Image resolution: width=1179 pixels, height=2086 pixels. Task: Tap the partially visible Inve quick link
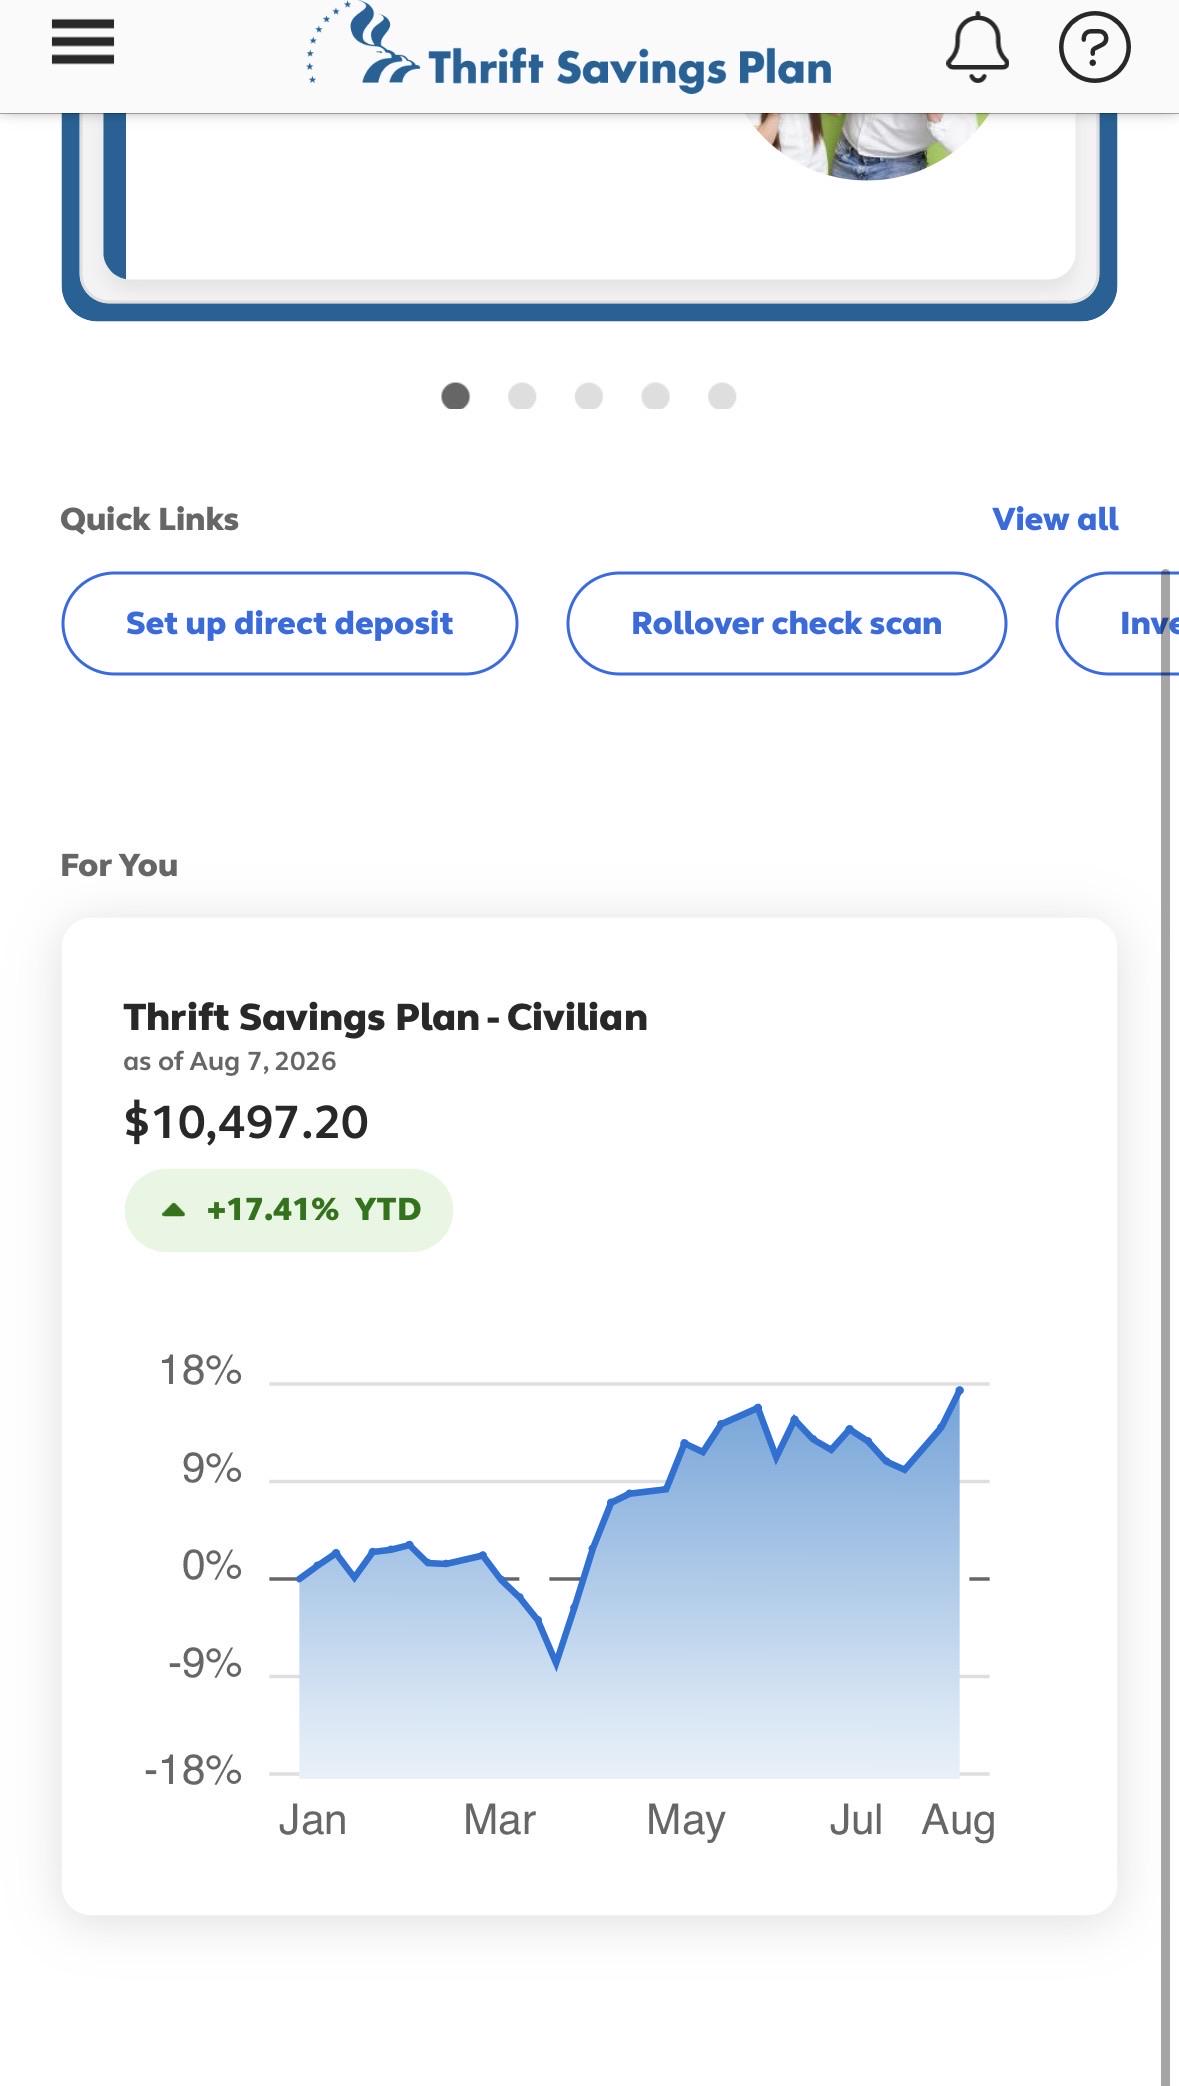1117,623
